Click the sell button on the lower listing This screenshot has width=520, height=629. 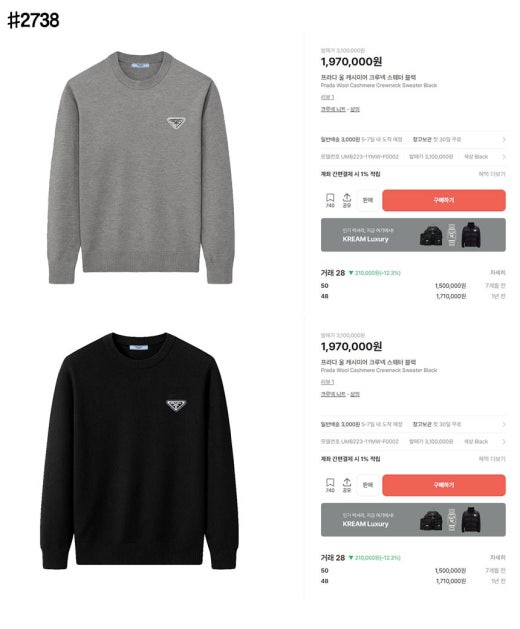click(368, 485)
